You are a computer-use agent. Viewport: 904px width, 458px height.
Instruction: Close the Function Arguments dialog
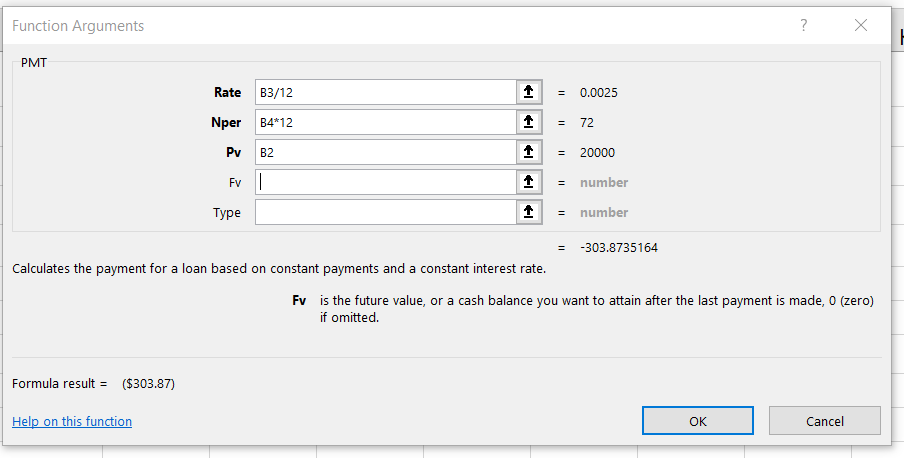[x=861, y=25]
